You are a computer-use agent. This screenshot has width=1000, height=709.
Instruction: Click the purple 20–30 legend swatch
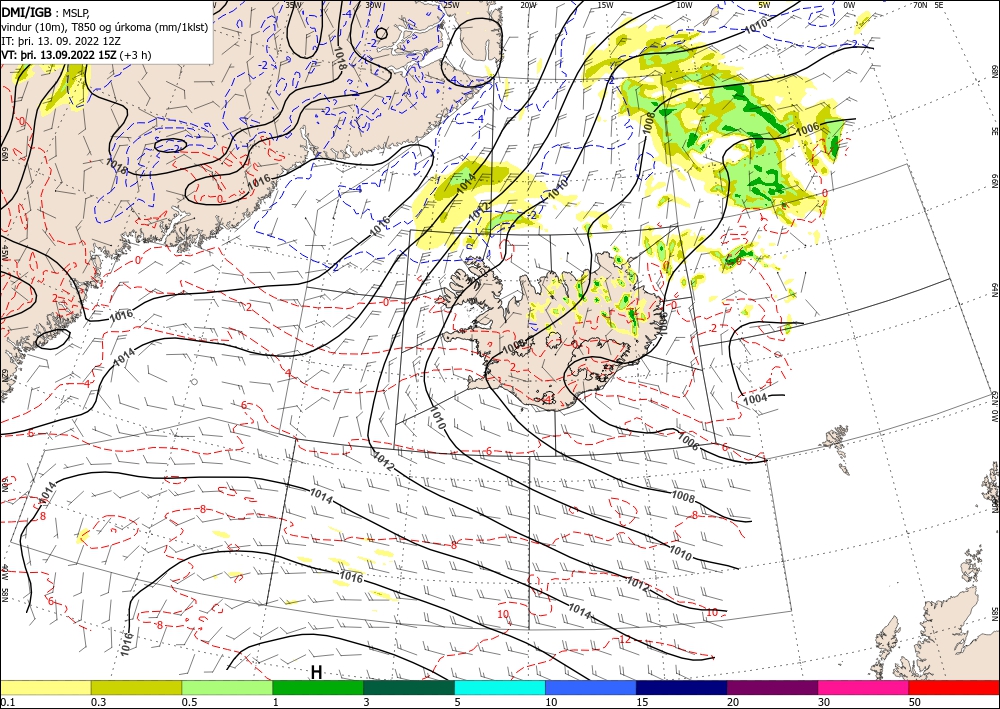click(772, 687)
